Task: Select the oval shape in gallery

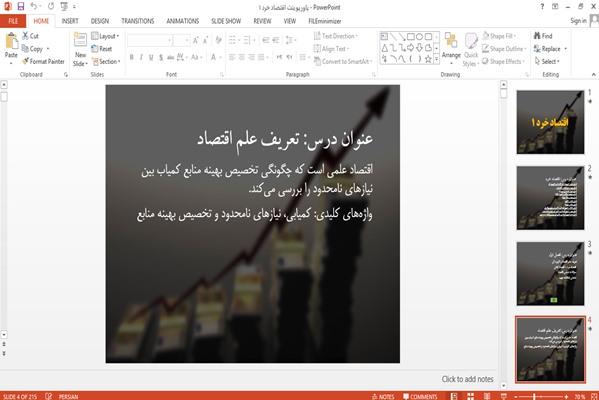Action: tap(419, 37)
